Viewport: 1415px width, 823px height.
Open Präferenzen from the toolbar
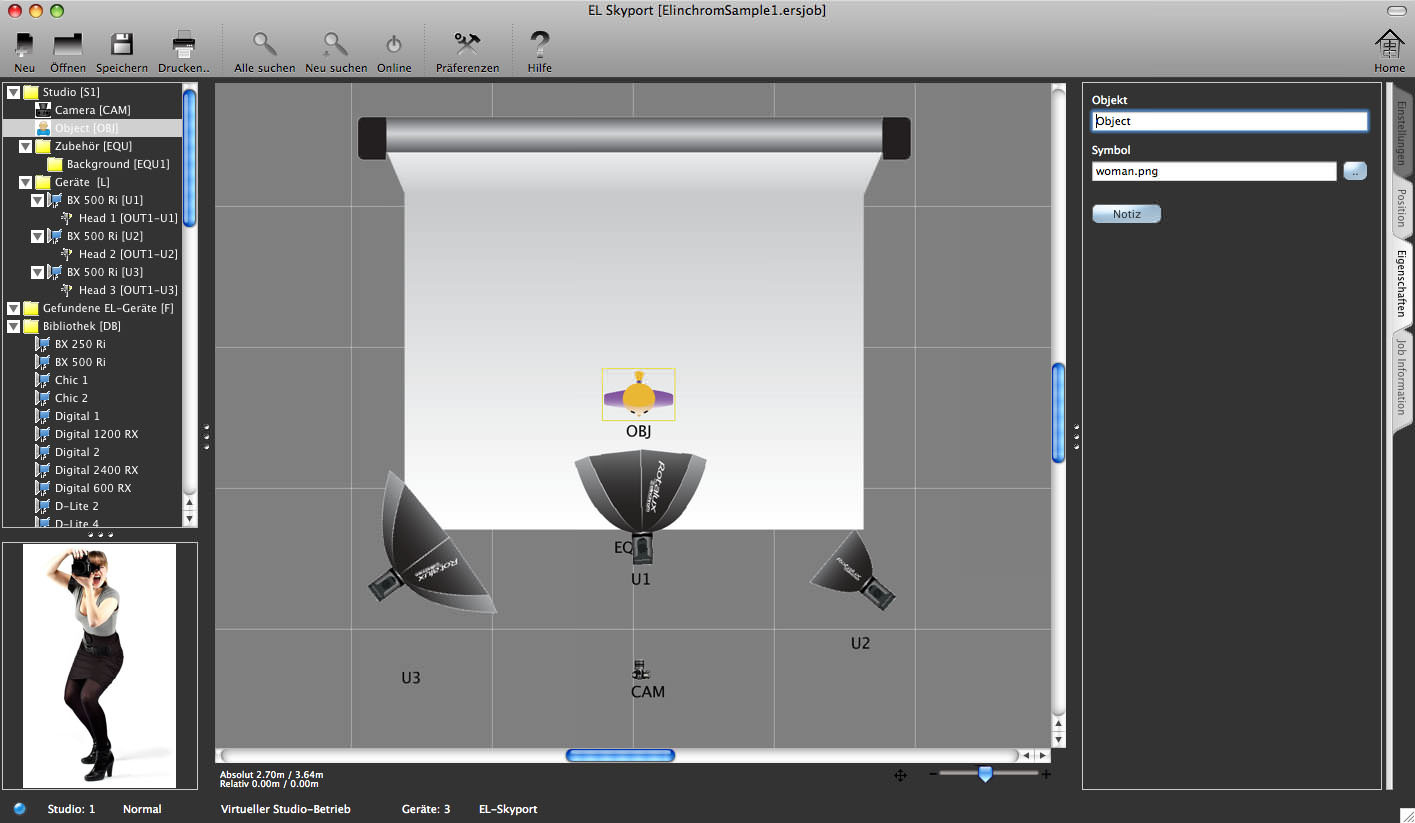467,45
